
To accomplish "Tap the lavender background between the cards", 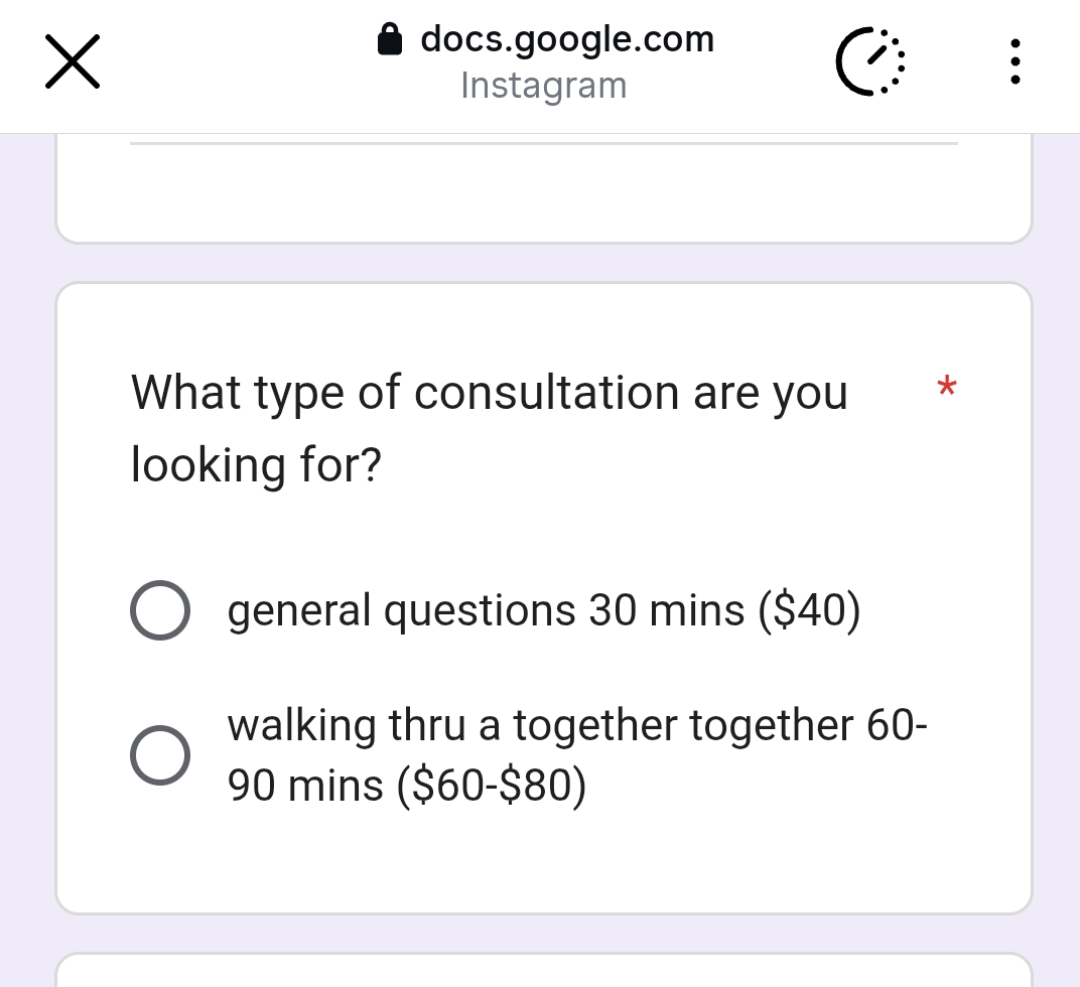I will pos(543,263).
